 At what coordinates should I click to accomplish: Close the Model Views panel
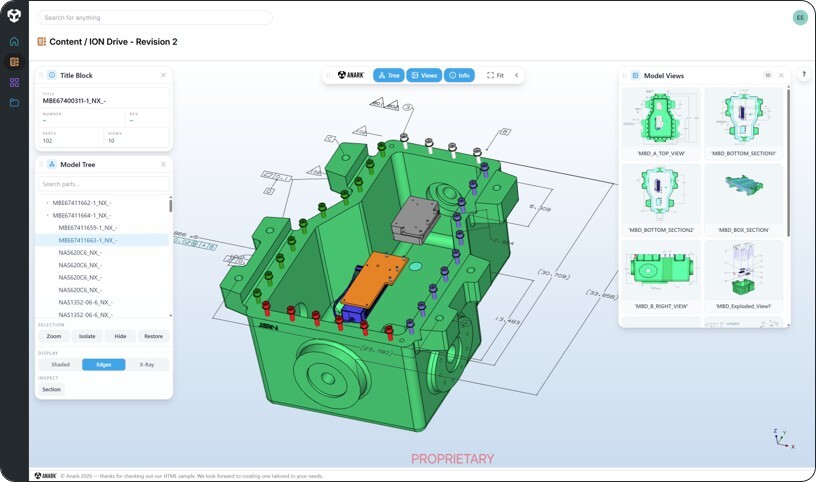[x=781, y=75]
